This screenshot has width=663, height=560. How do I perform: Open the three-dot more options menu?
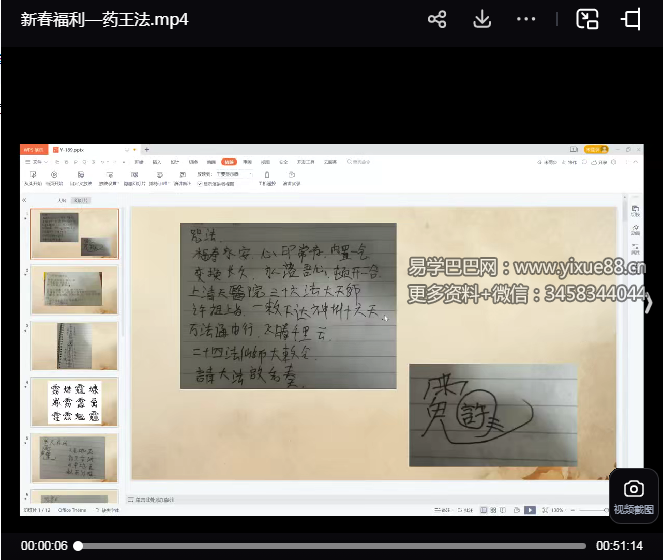point(526,19)
